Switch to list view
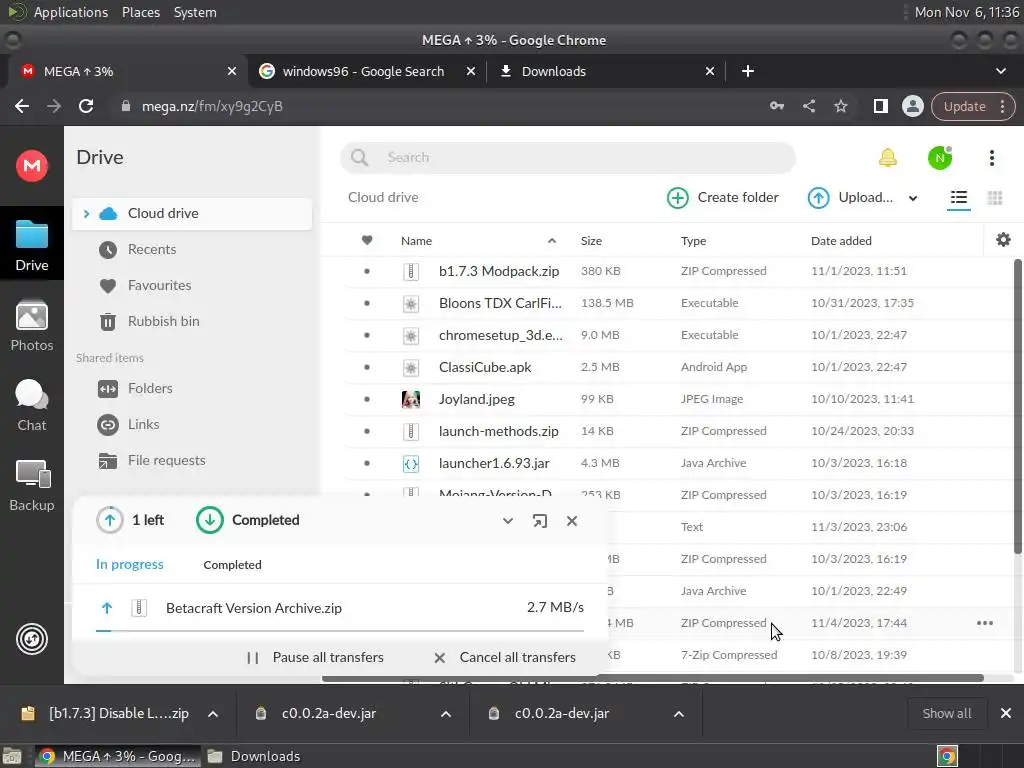This screenshot has height=768, width=1024. point(959,197)
